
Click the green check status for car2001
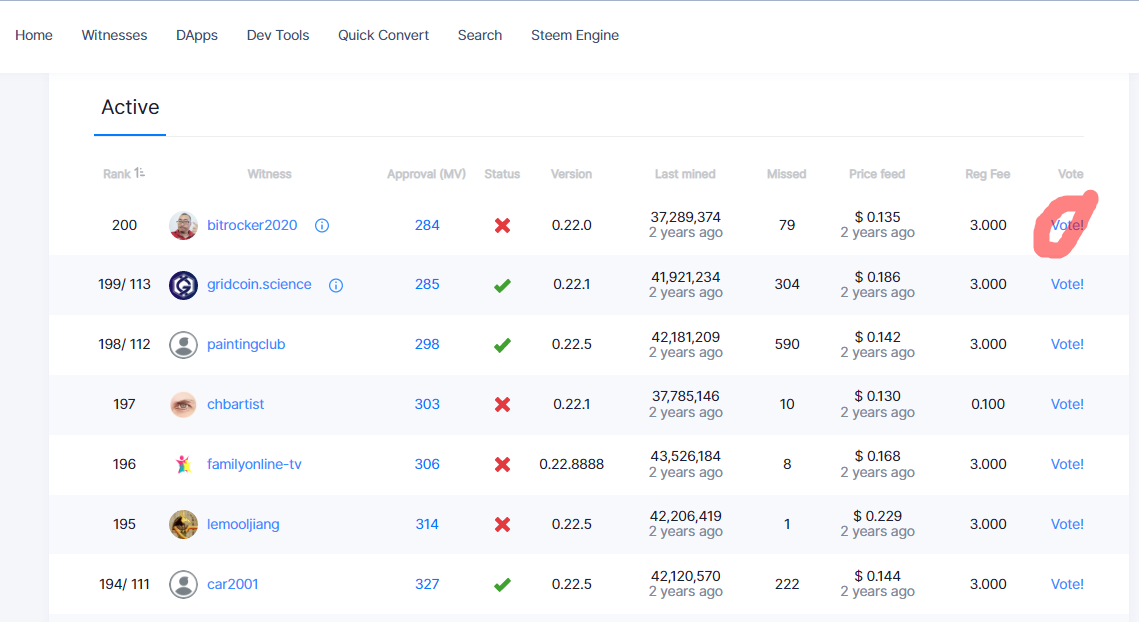(x=502, y=584)
